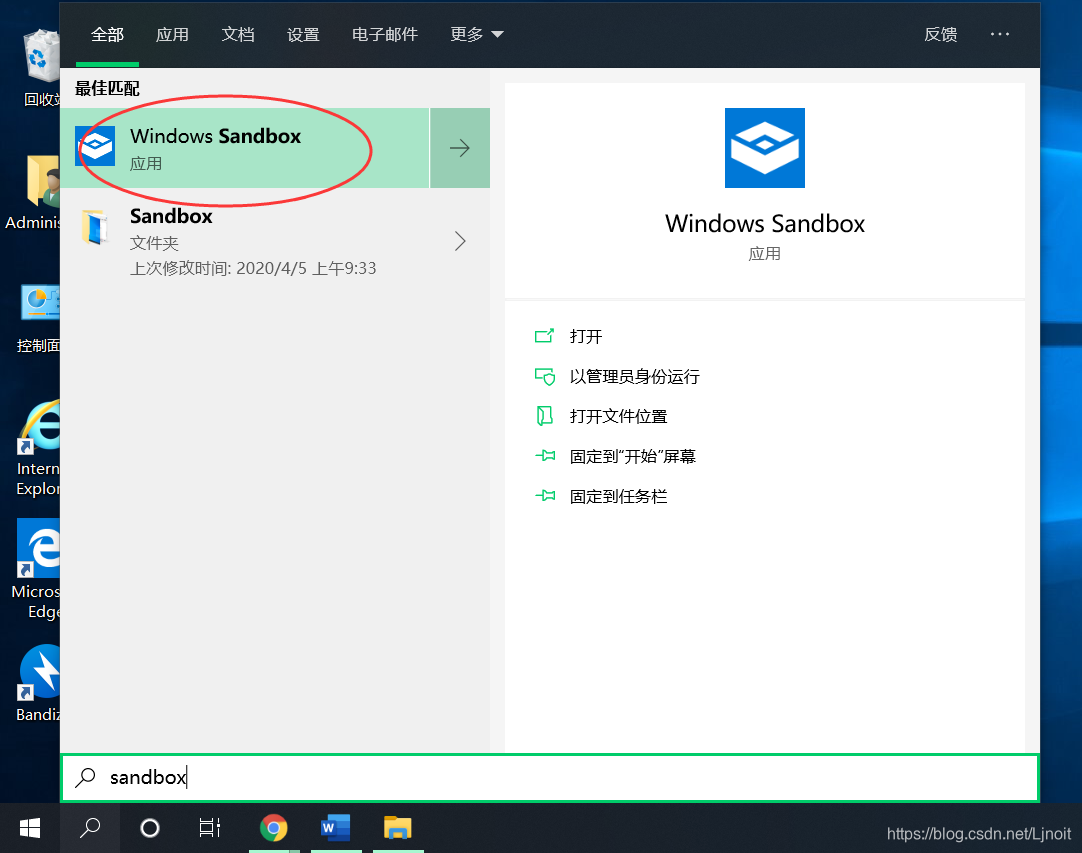Switch to the 应用 tab
The height and width of the screenshot is (853, 1082).
[172, 35]
